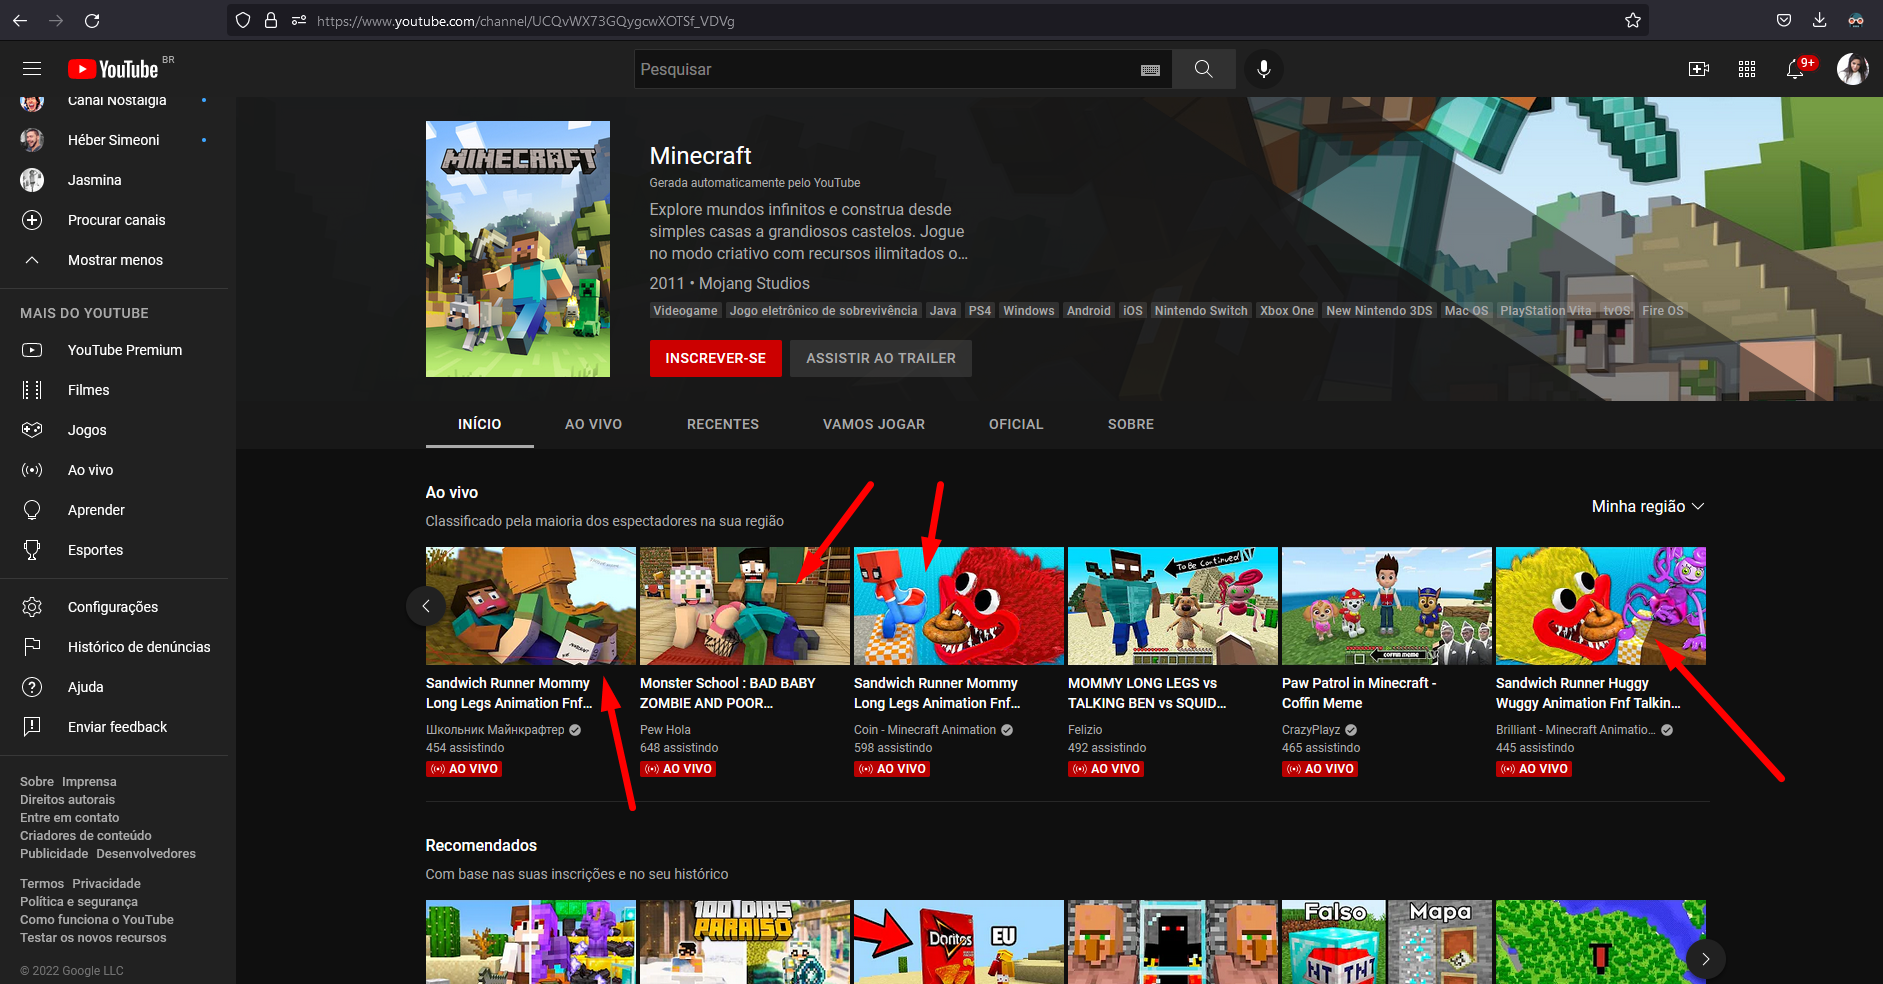The image size is (1883, 984).
Task: Reload the page in browser
Action: click(92, 20)
